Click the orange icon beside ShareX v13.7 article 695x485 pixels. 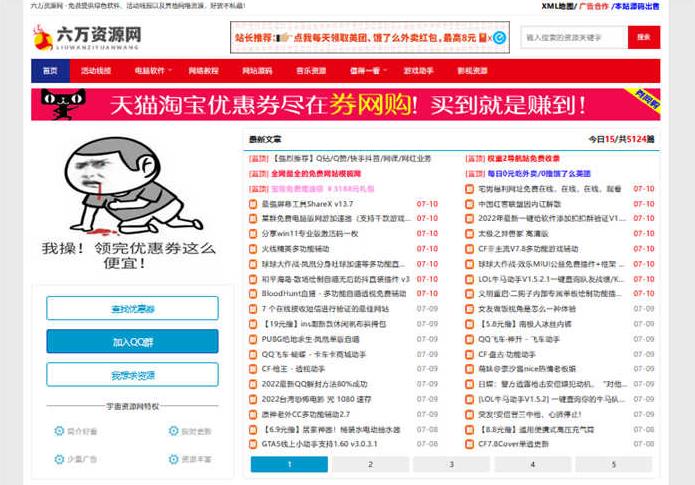[x=254, y=203]
